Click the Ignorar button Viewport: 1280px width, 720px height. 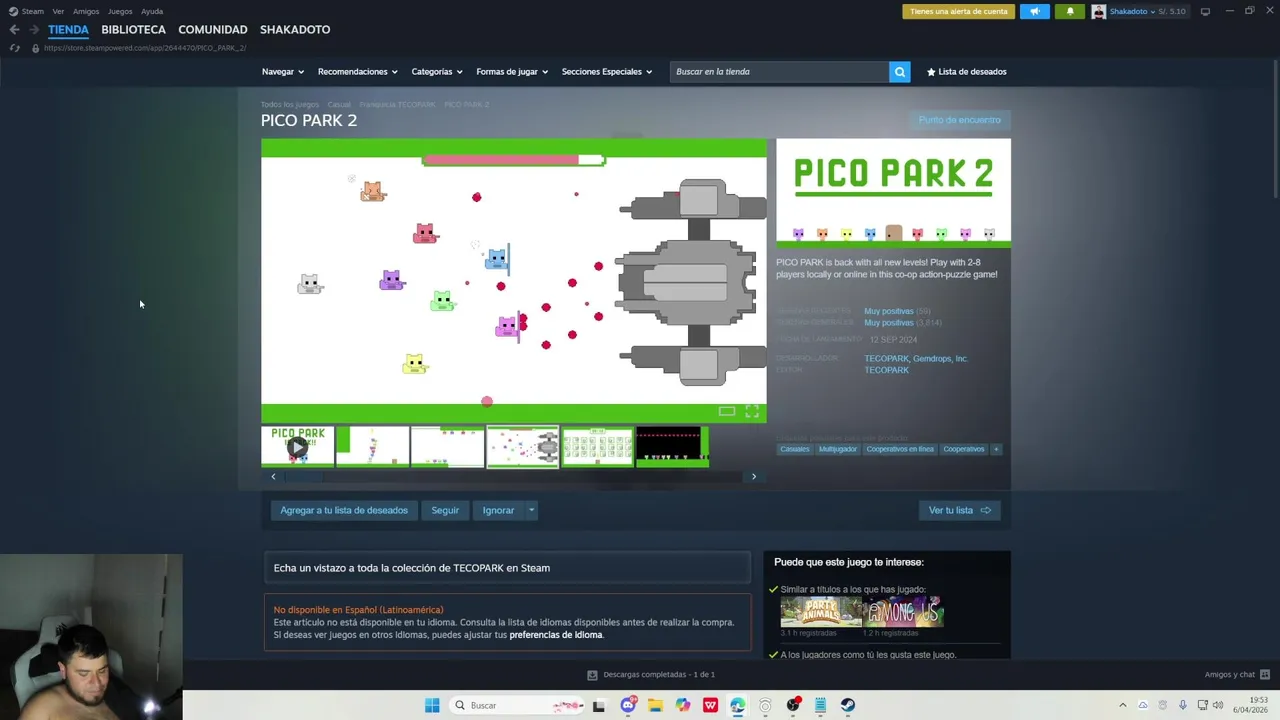point(498,510)
